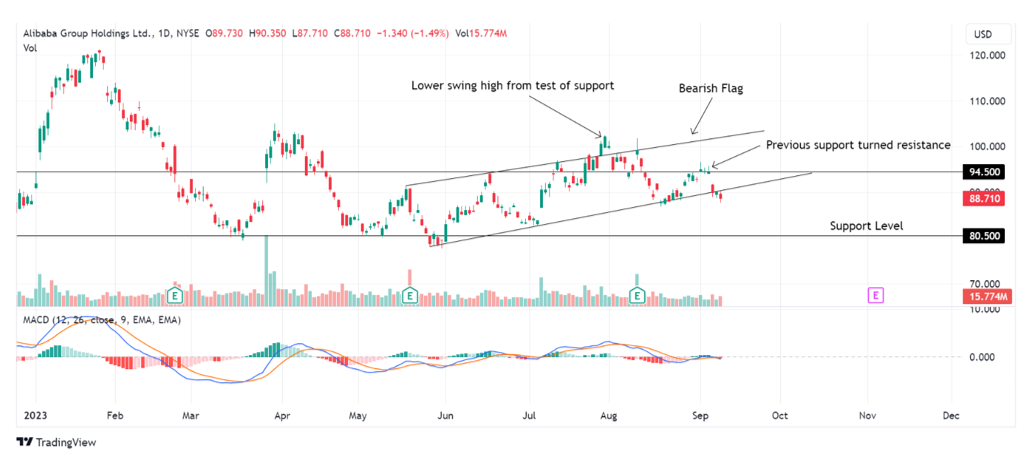Click the 10.000 MACD axis label
The width and height of the screenshot is (1036, 463).
point(986,310)
